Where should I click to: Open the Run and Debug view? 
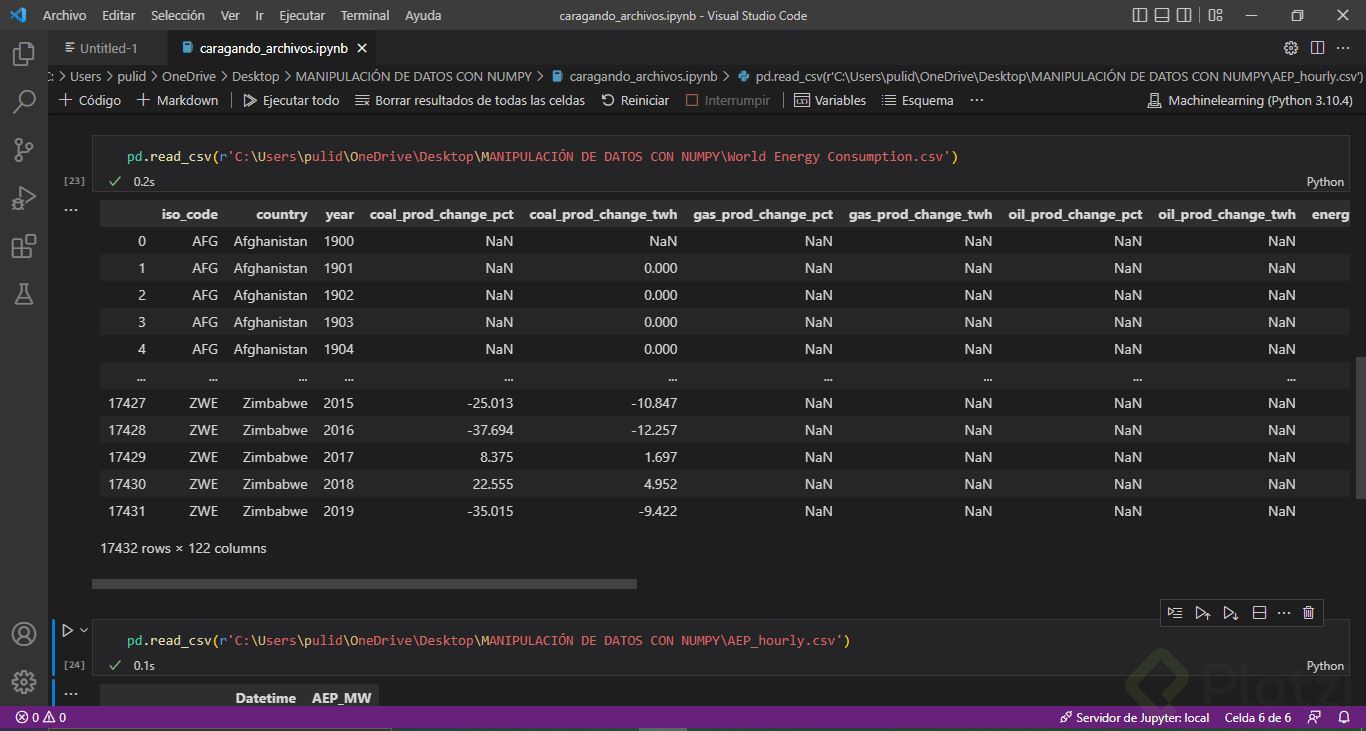tap(23, 198)
